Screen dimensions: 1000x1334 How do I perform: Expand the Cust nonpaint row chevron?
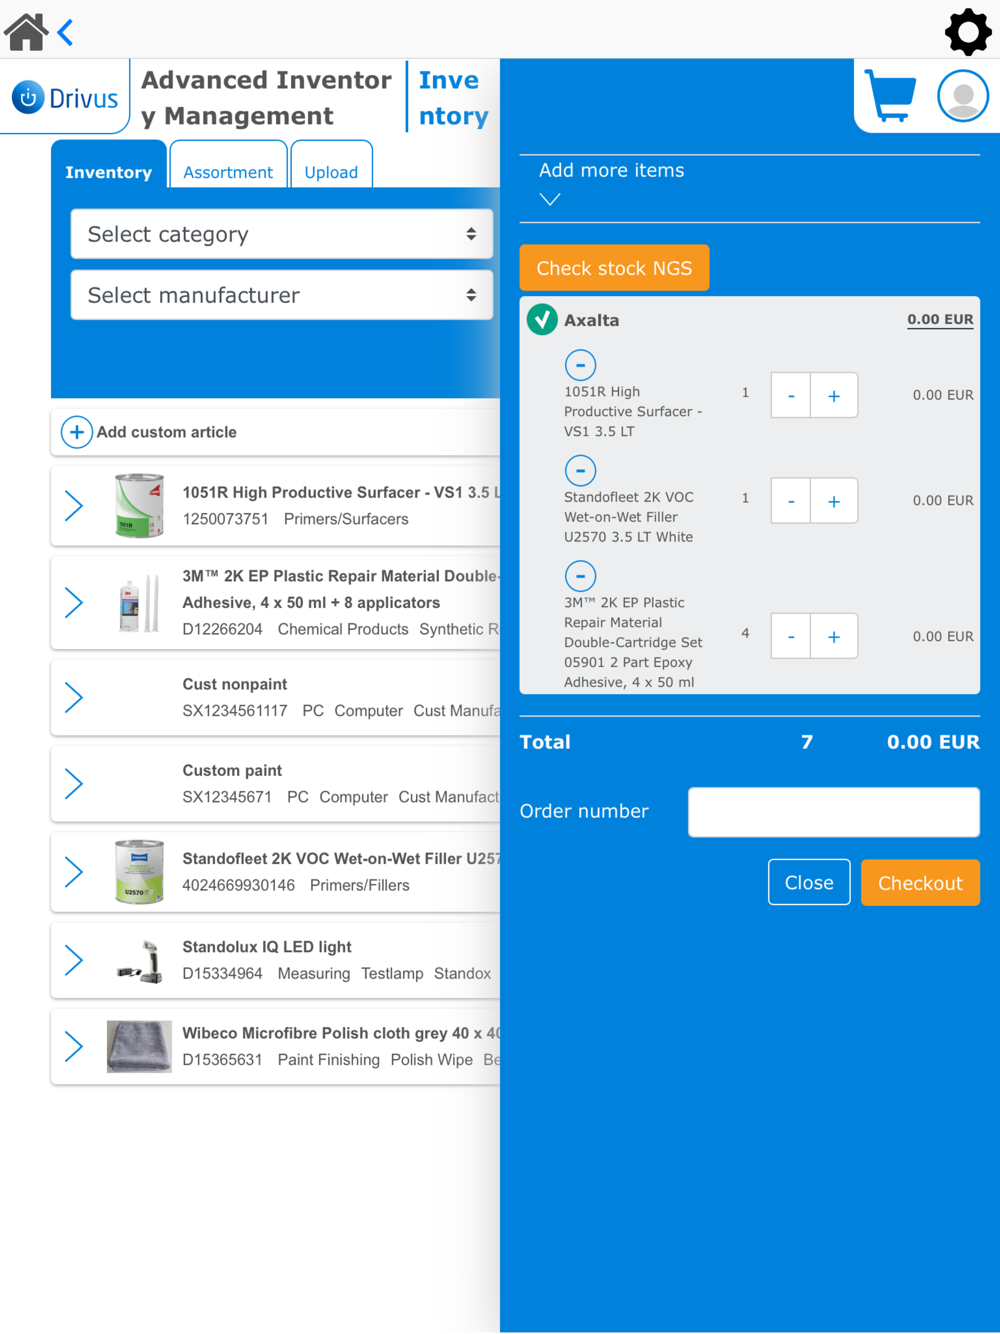pyautogui.click(x=74, y=697)
